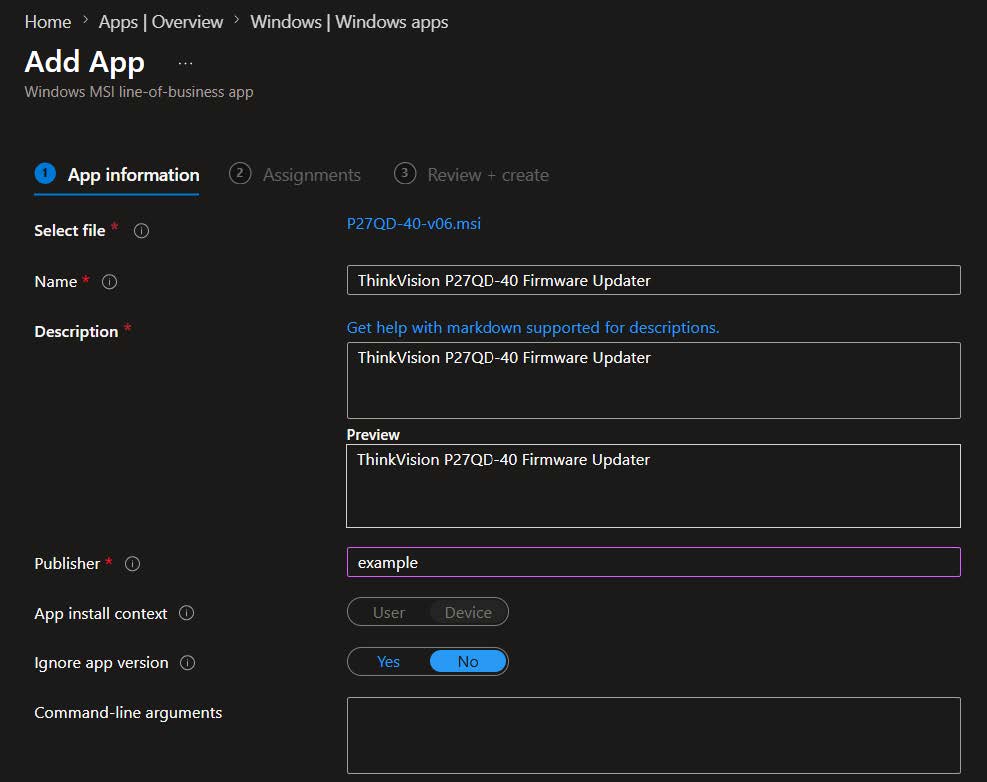The height and width of the screenshot is (782, 987).
Task: Open markdown help link for descriptions
Action: (533, 327)
